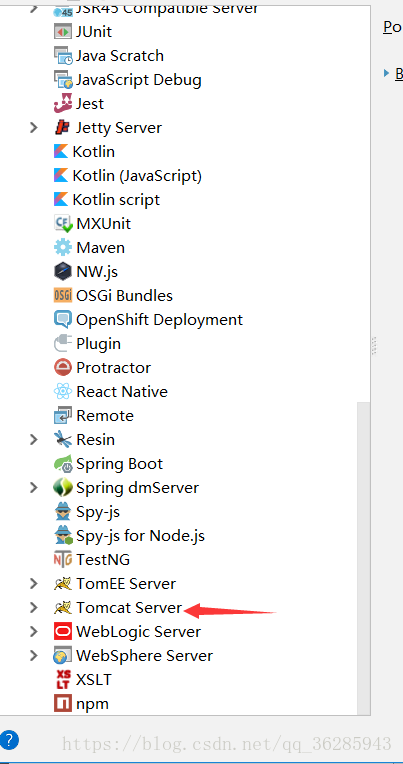The image size is (403, 764).
Task: Expand the TomEE Server node
Action: (34, 584)
